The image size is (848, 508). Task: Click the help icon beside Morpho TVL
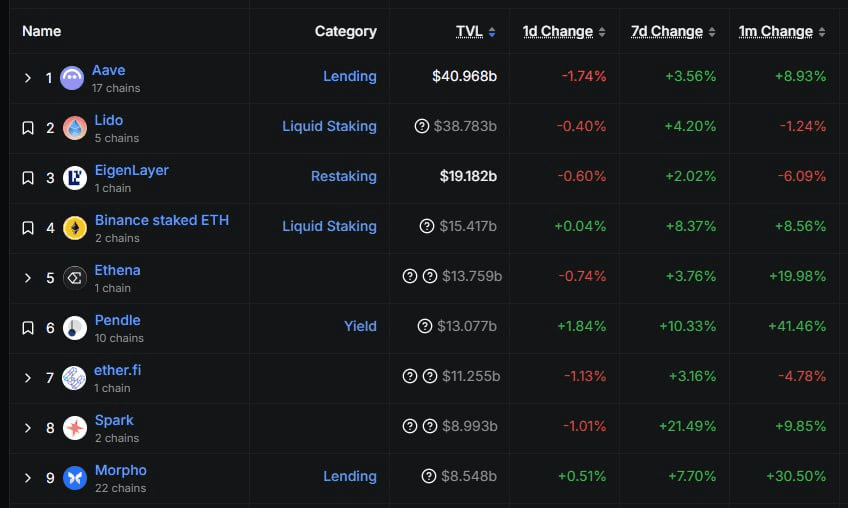[429, 476]
